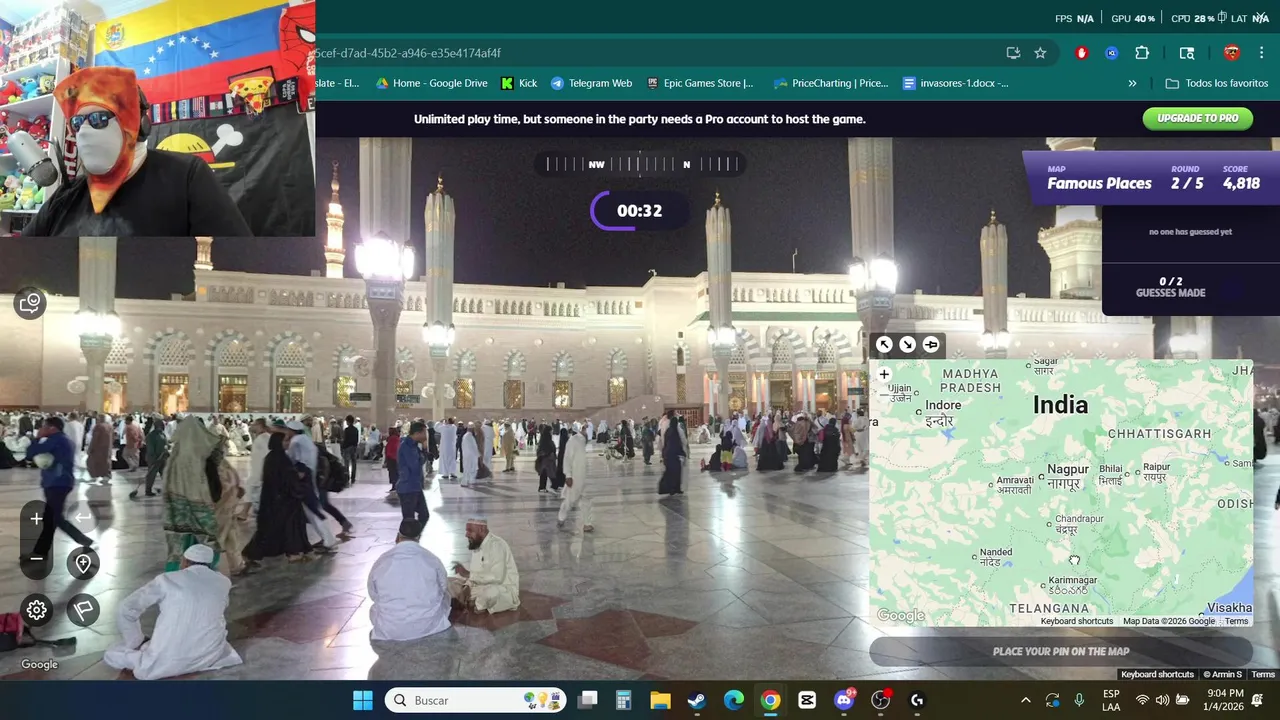Open Logitech G HUB from taskbar
The width and height of the screenshot is (1280, 720).
point(917,700)
